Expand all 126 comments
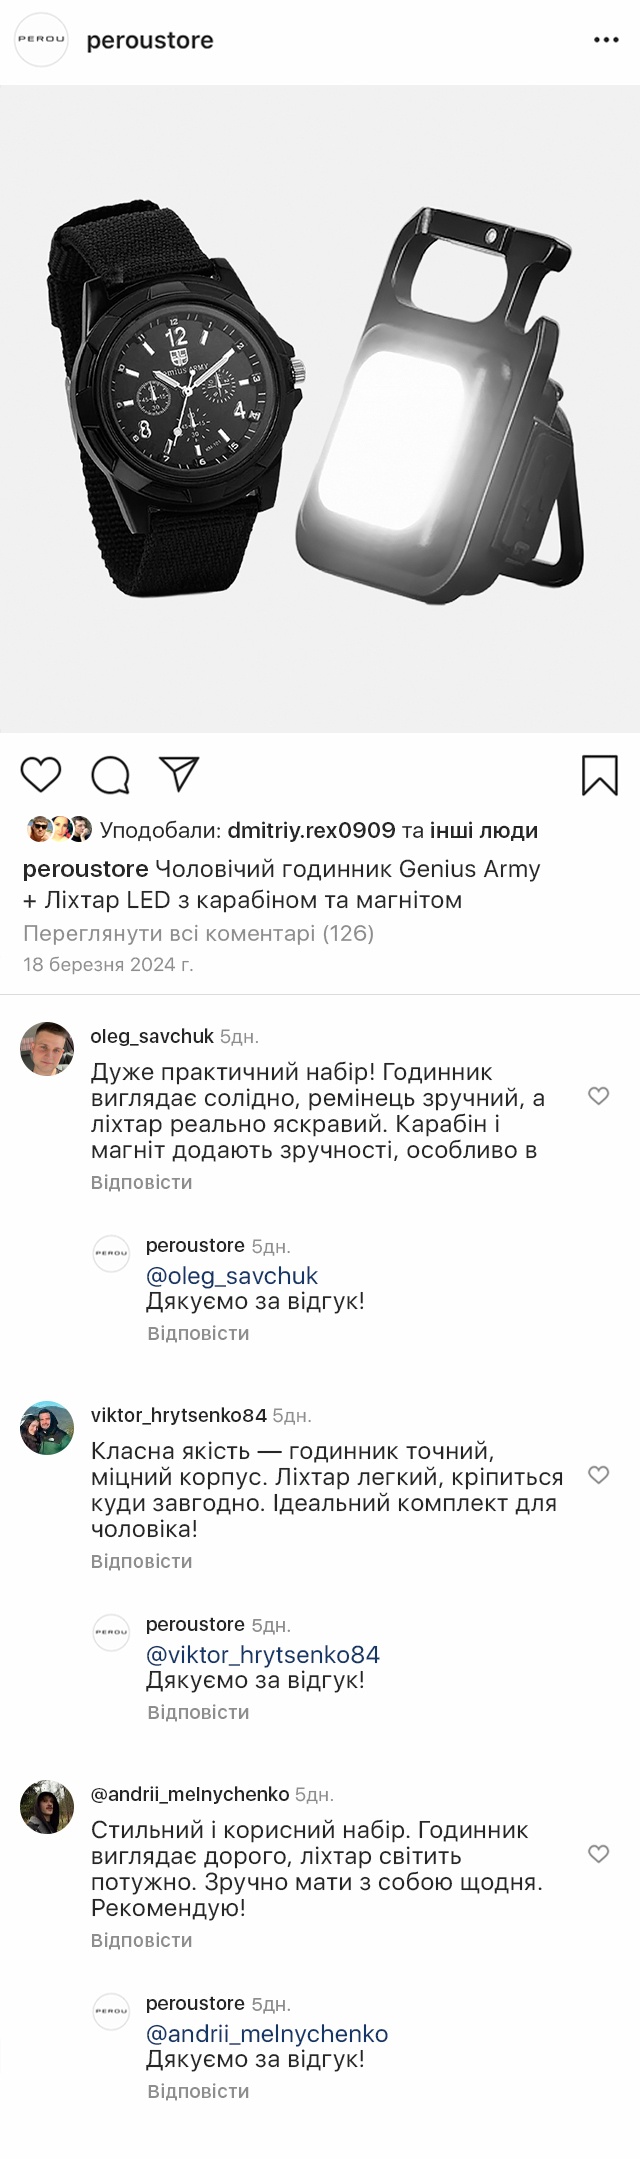The height and width of the screenshot is (2159, 640). tap(198, 933)
